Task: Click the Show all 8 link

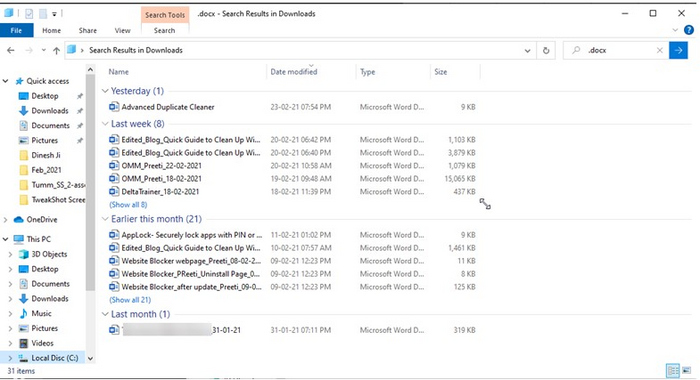Action: point(128,205)
